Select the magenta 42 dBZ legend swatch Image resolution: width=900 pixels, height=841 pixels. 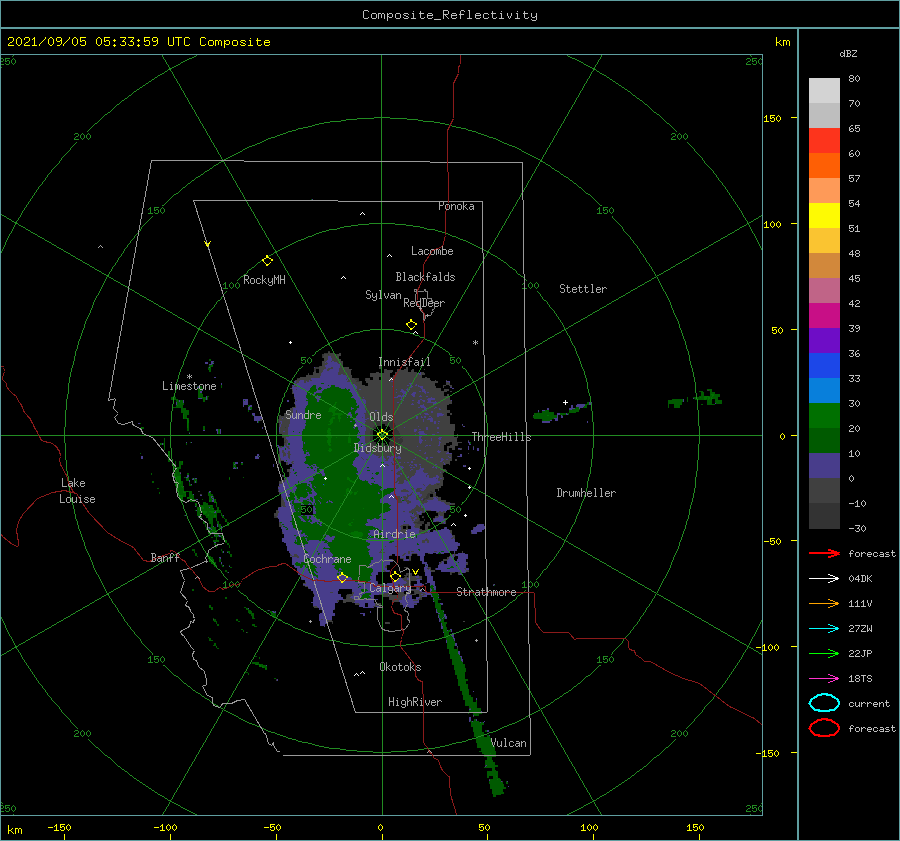[x=824, y=315]
